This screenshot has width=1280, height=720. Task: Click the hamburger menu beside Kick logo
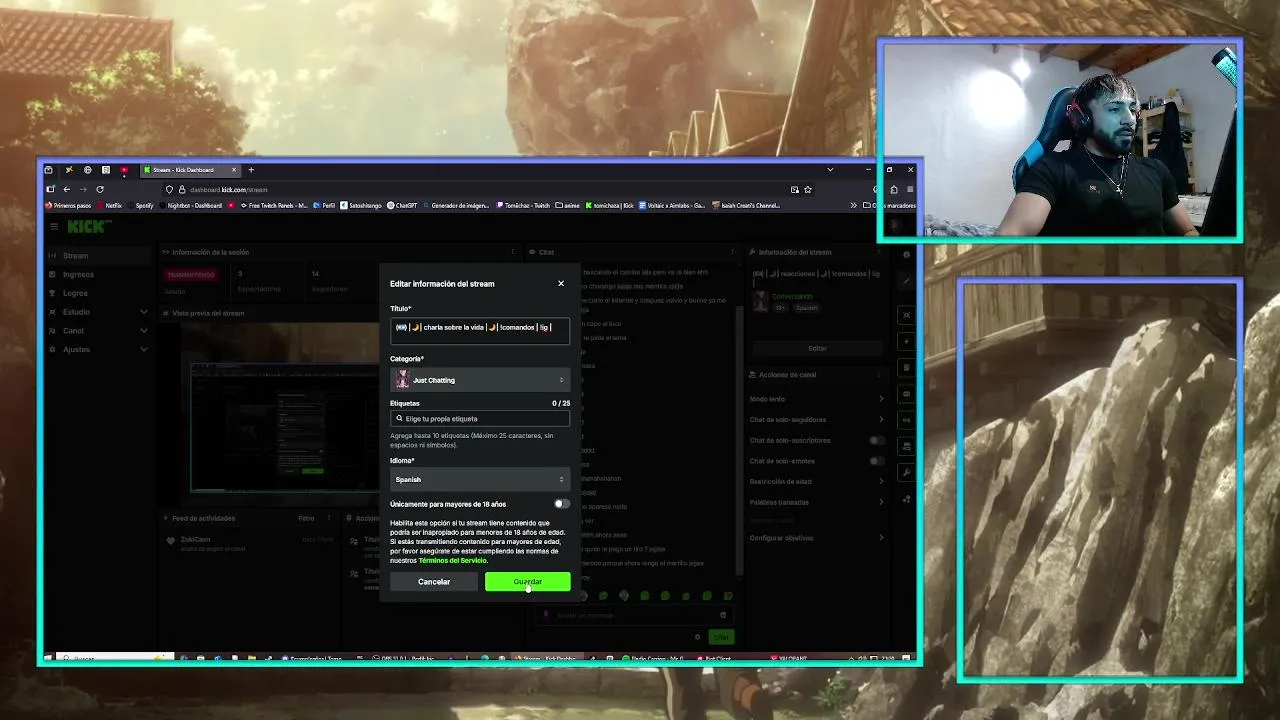pos(54,226)
